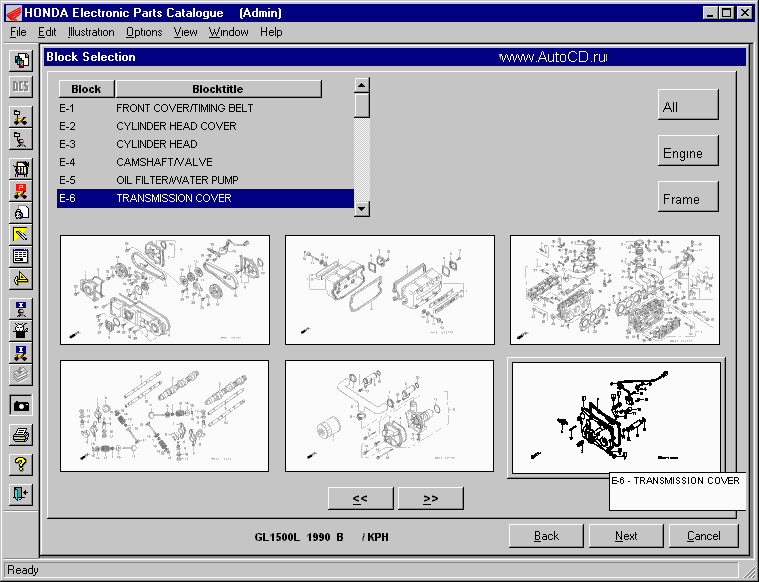759x582 pixels.
Task: Click the stacked color pages icon
Action: pyautogui.click(x=21, y=61)
